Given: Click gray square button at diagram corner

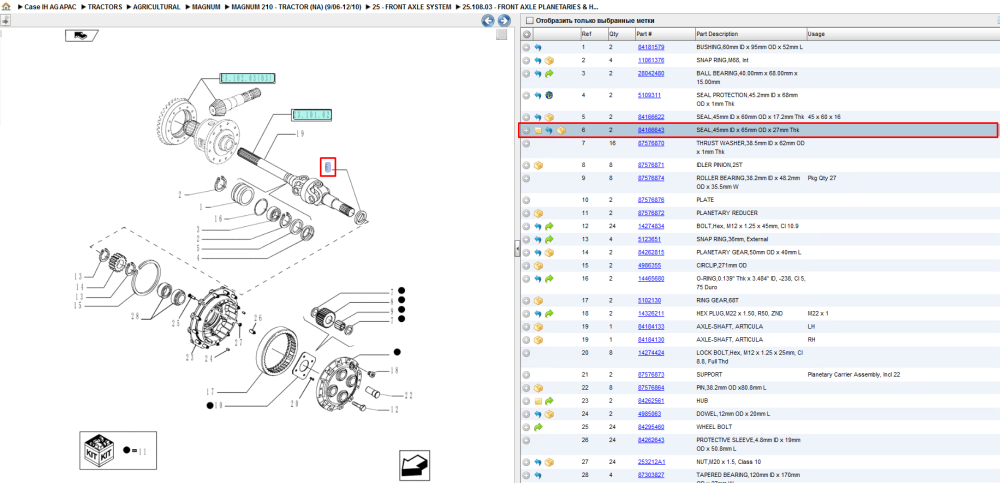Looking at the screenshot, I should [501, 34].
